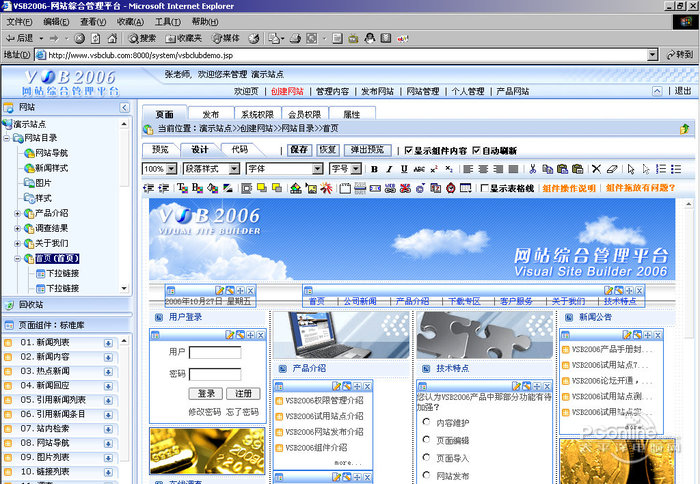Expand the 关于我们 tree node

click(x=17, y=244)
